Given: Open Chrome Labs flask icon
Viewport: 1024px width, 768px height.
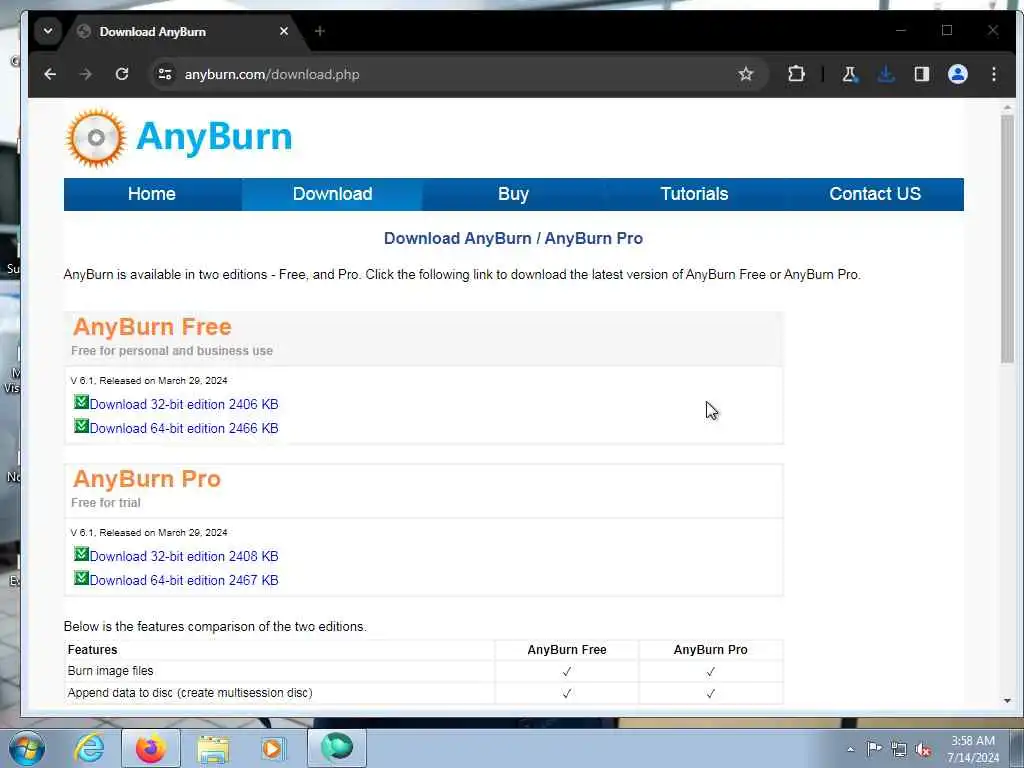Looking at the screenshot, I should coord(850,74).
